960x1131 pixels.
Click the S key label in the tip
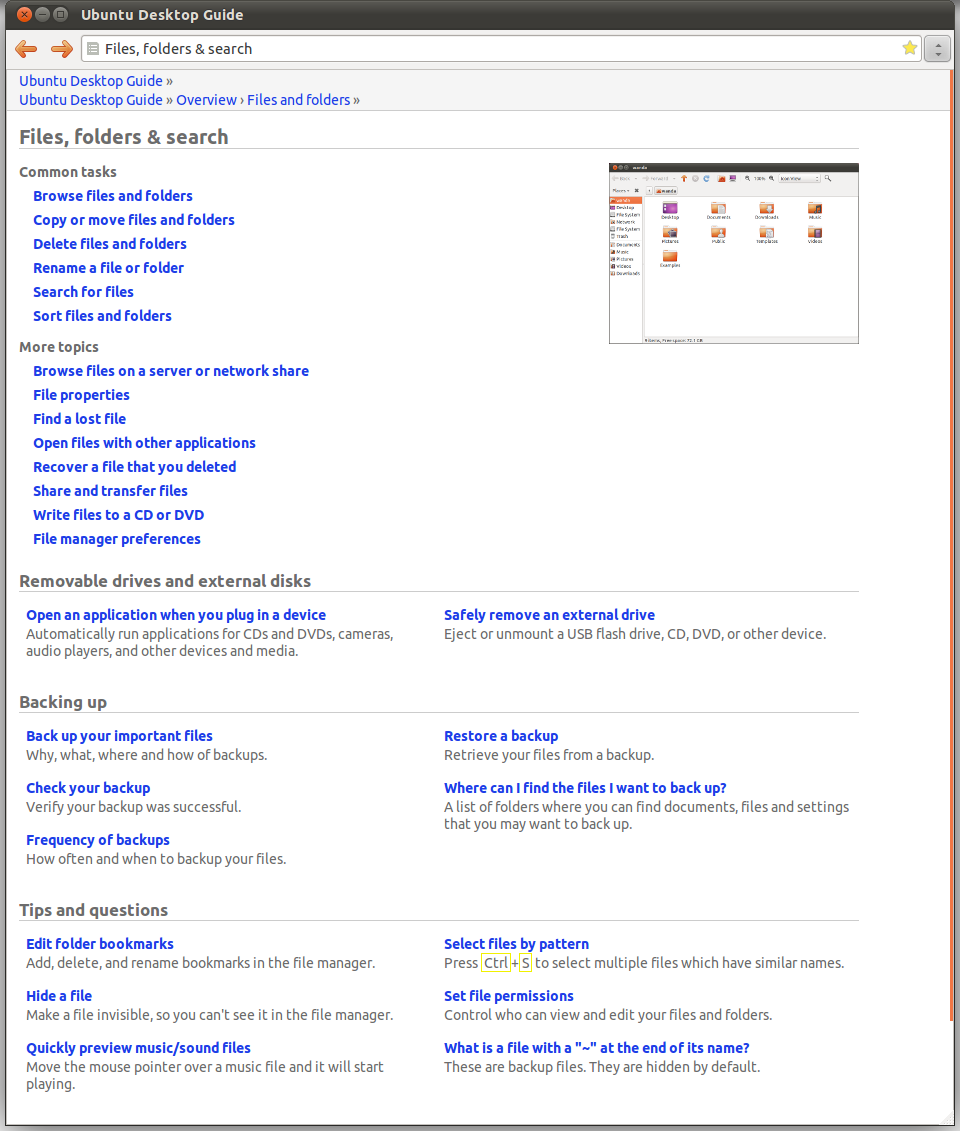(x=525, y=963)
